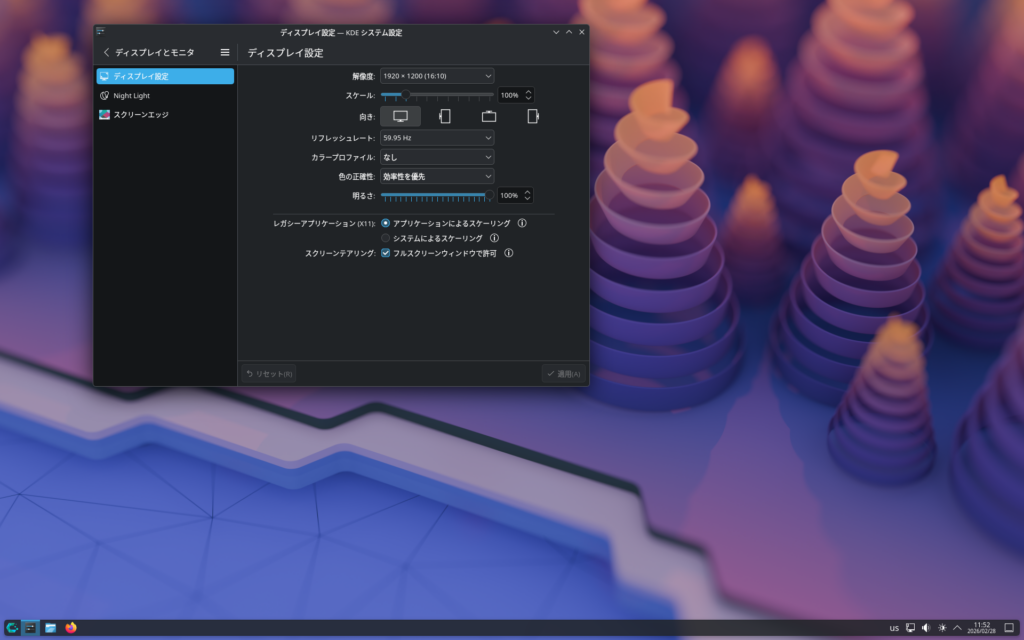Click info icon next to フルスクリーンウィンドウで許可
The height and width of the screenshot is (640, 1024).
tap(508, 253)
